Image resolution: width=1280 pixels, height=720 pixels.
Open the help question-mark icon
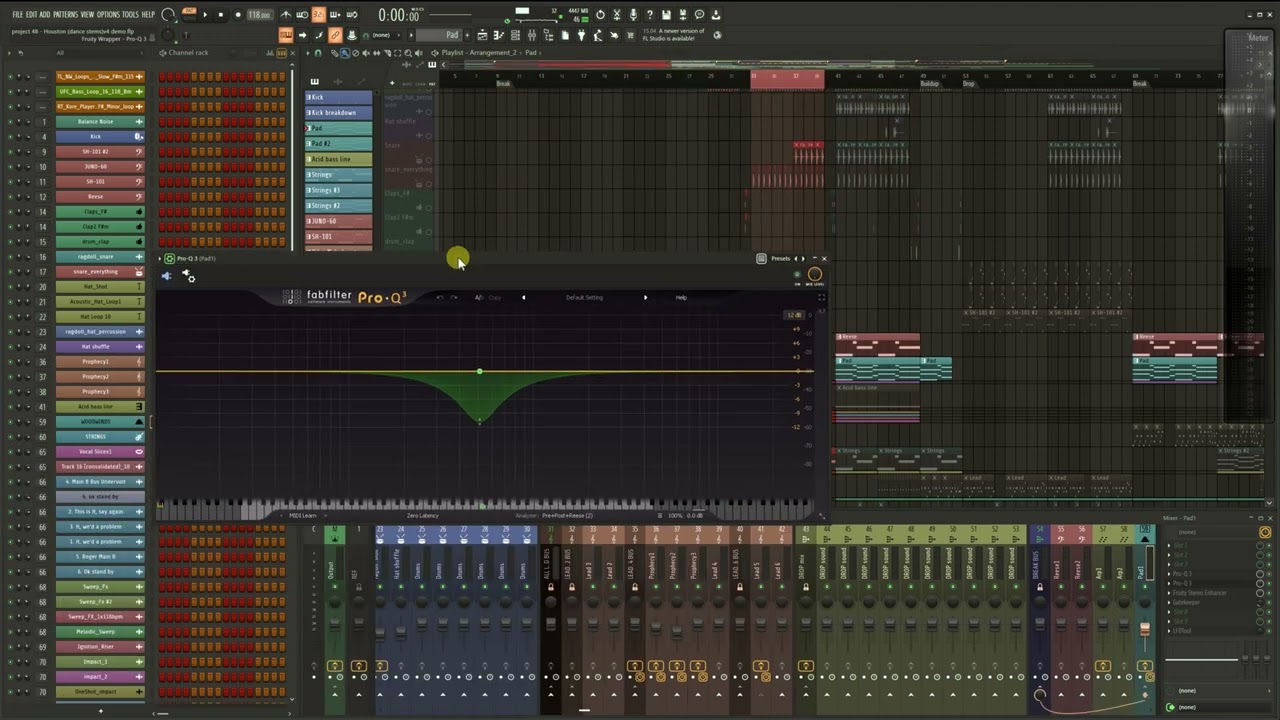[650, 15]
